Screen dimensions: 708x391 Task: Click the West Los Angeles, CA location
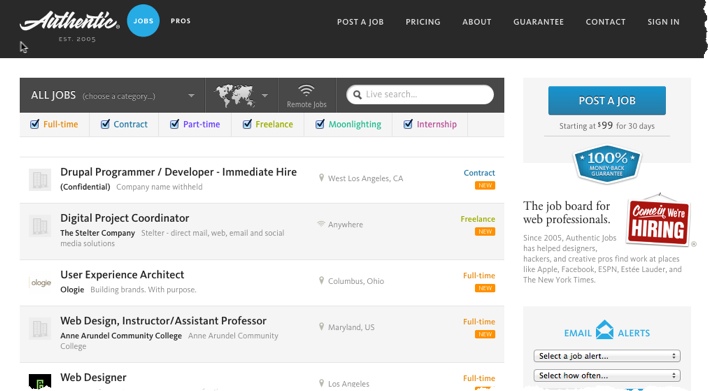365,178
